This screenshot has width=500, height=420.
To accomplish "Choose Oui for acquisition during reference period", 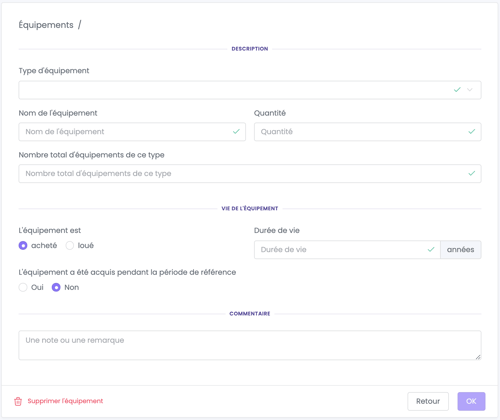I will (23, 287).
